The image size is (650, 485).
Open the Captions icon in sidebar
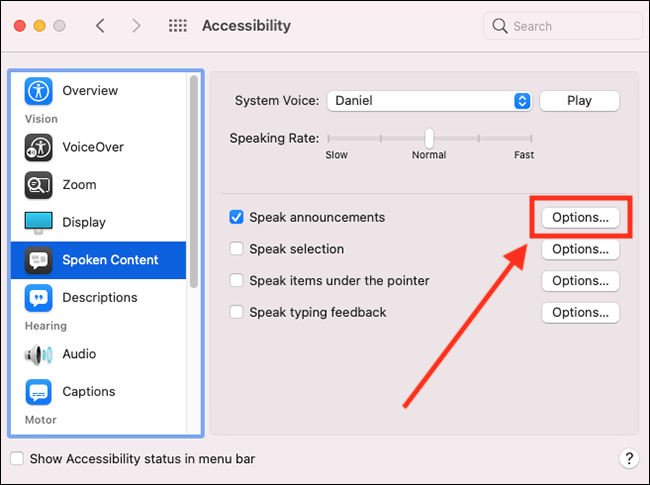tap(39, 392)
